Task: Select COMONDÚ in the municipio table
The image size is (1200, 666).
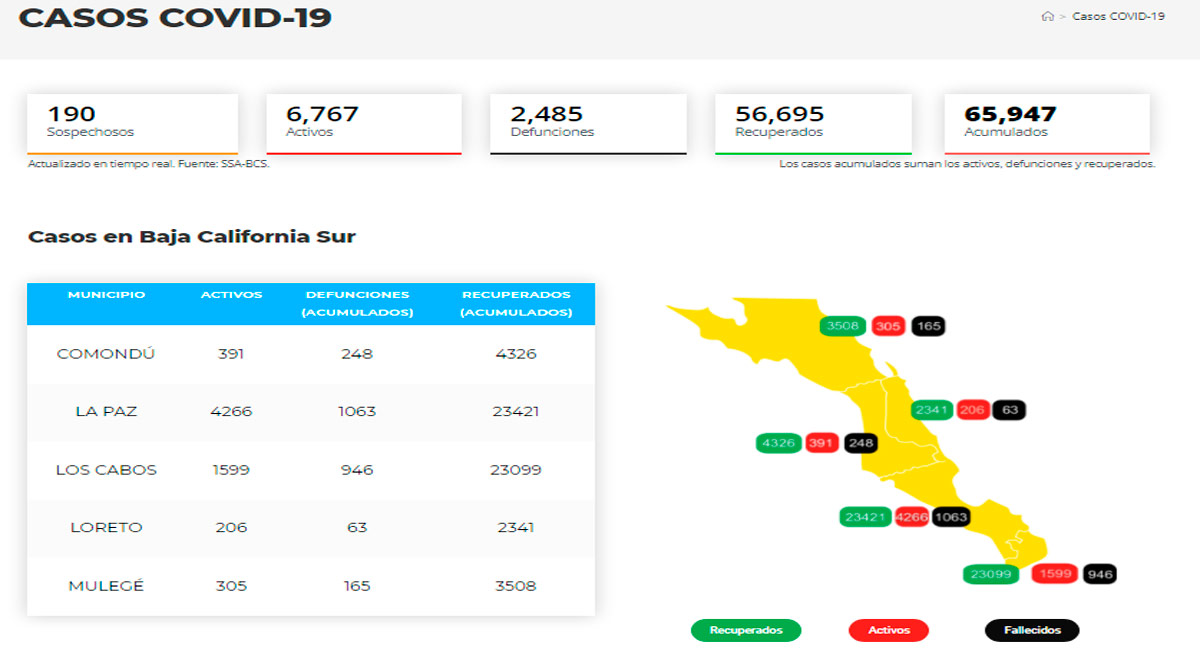Action: click(x=106, y=354)
